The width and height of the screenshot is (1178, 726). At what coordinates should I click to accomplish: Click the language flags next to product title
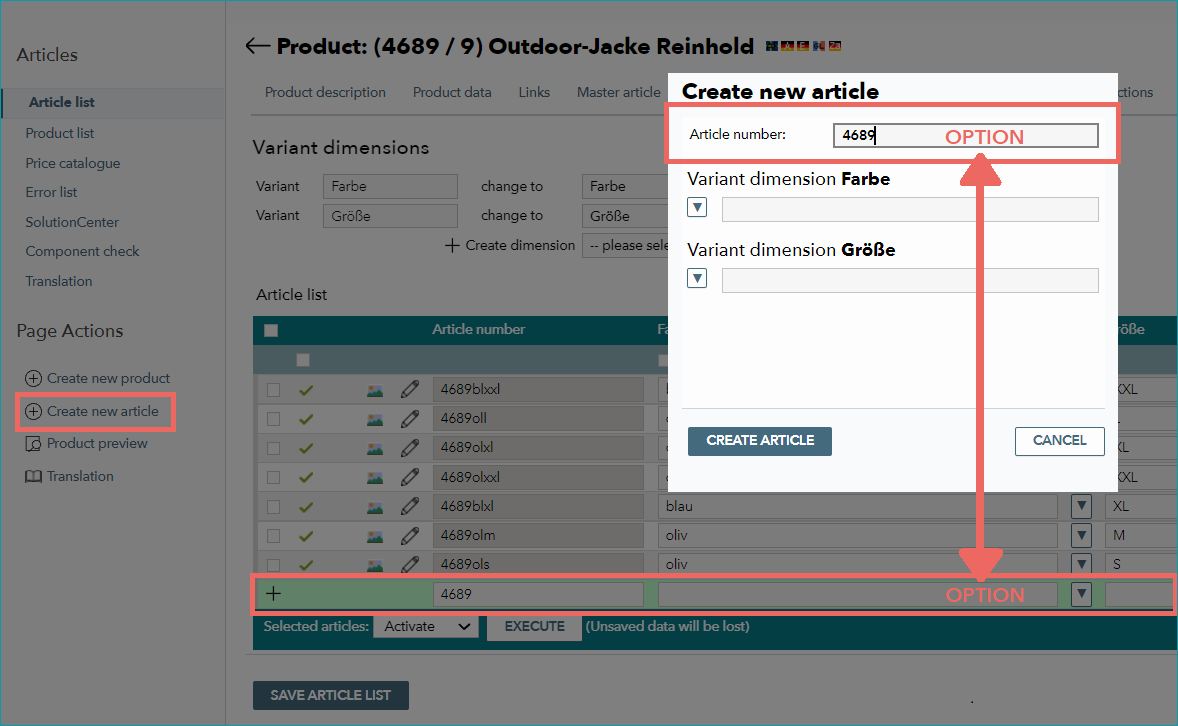click(803, 46)
